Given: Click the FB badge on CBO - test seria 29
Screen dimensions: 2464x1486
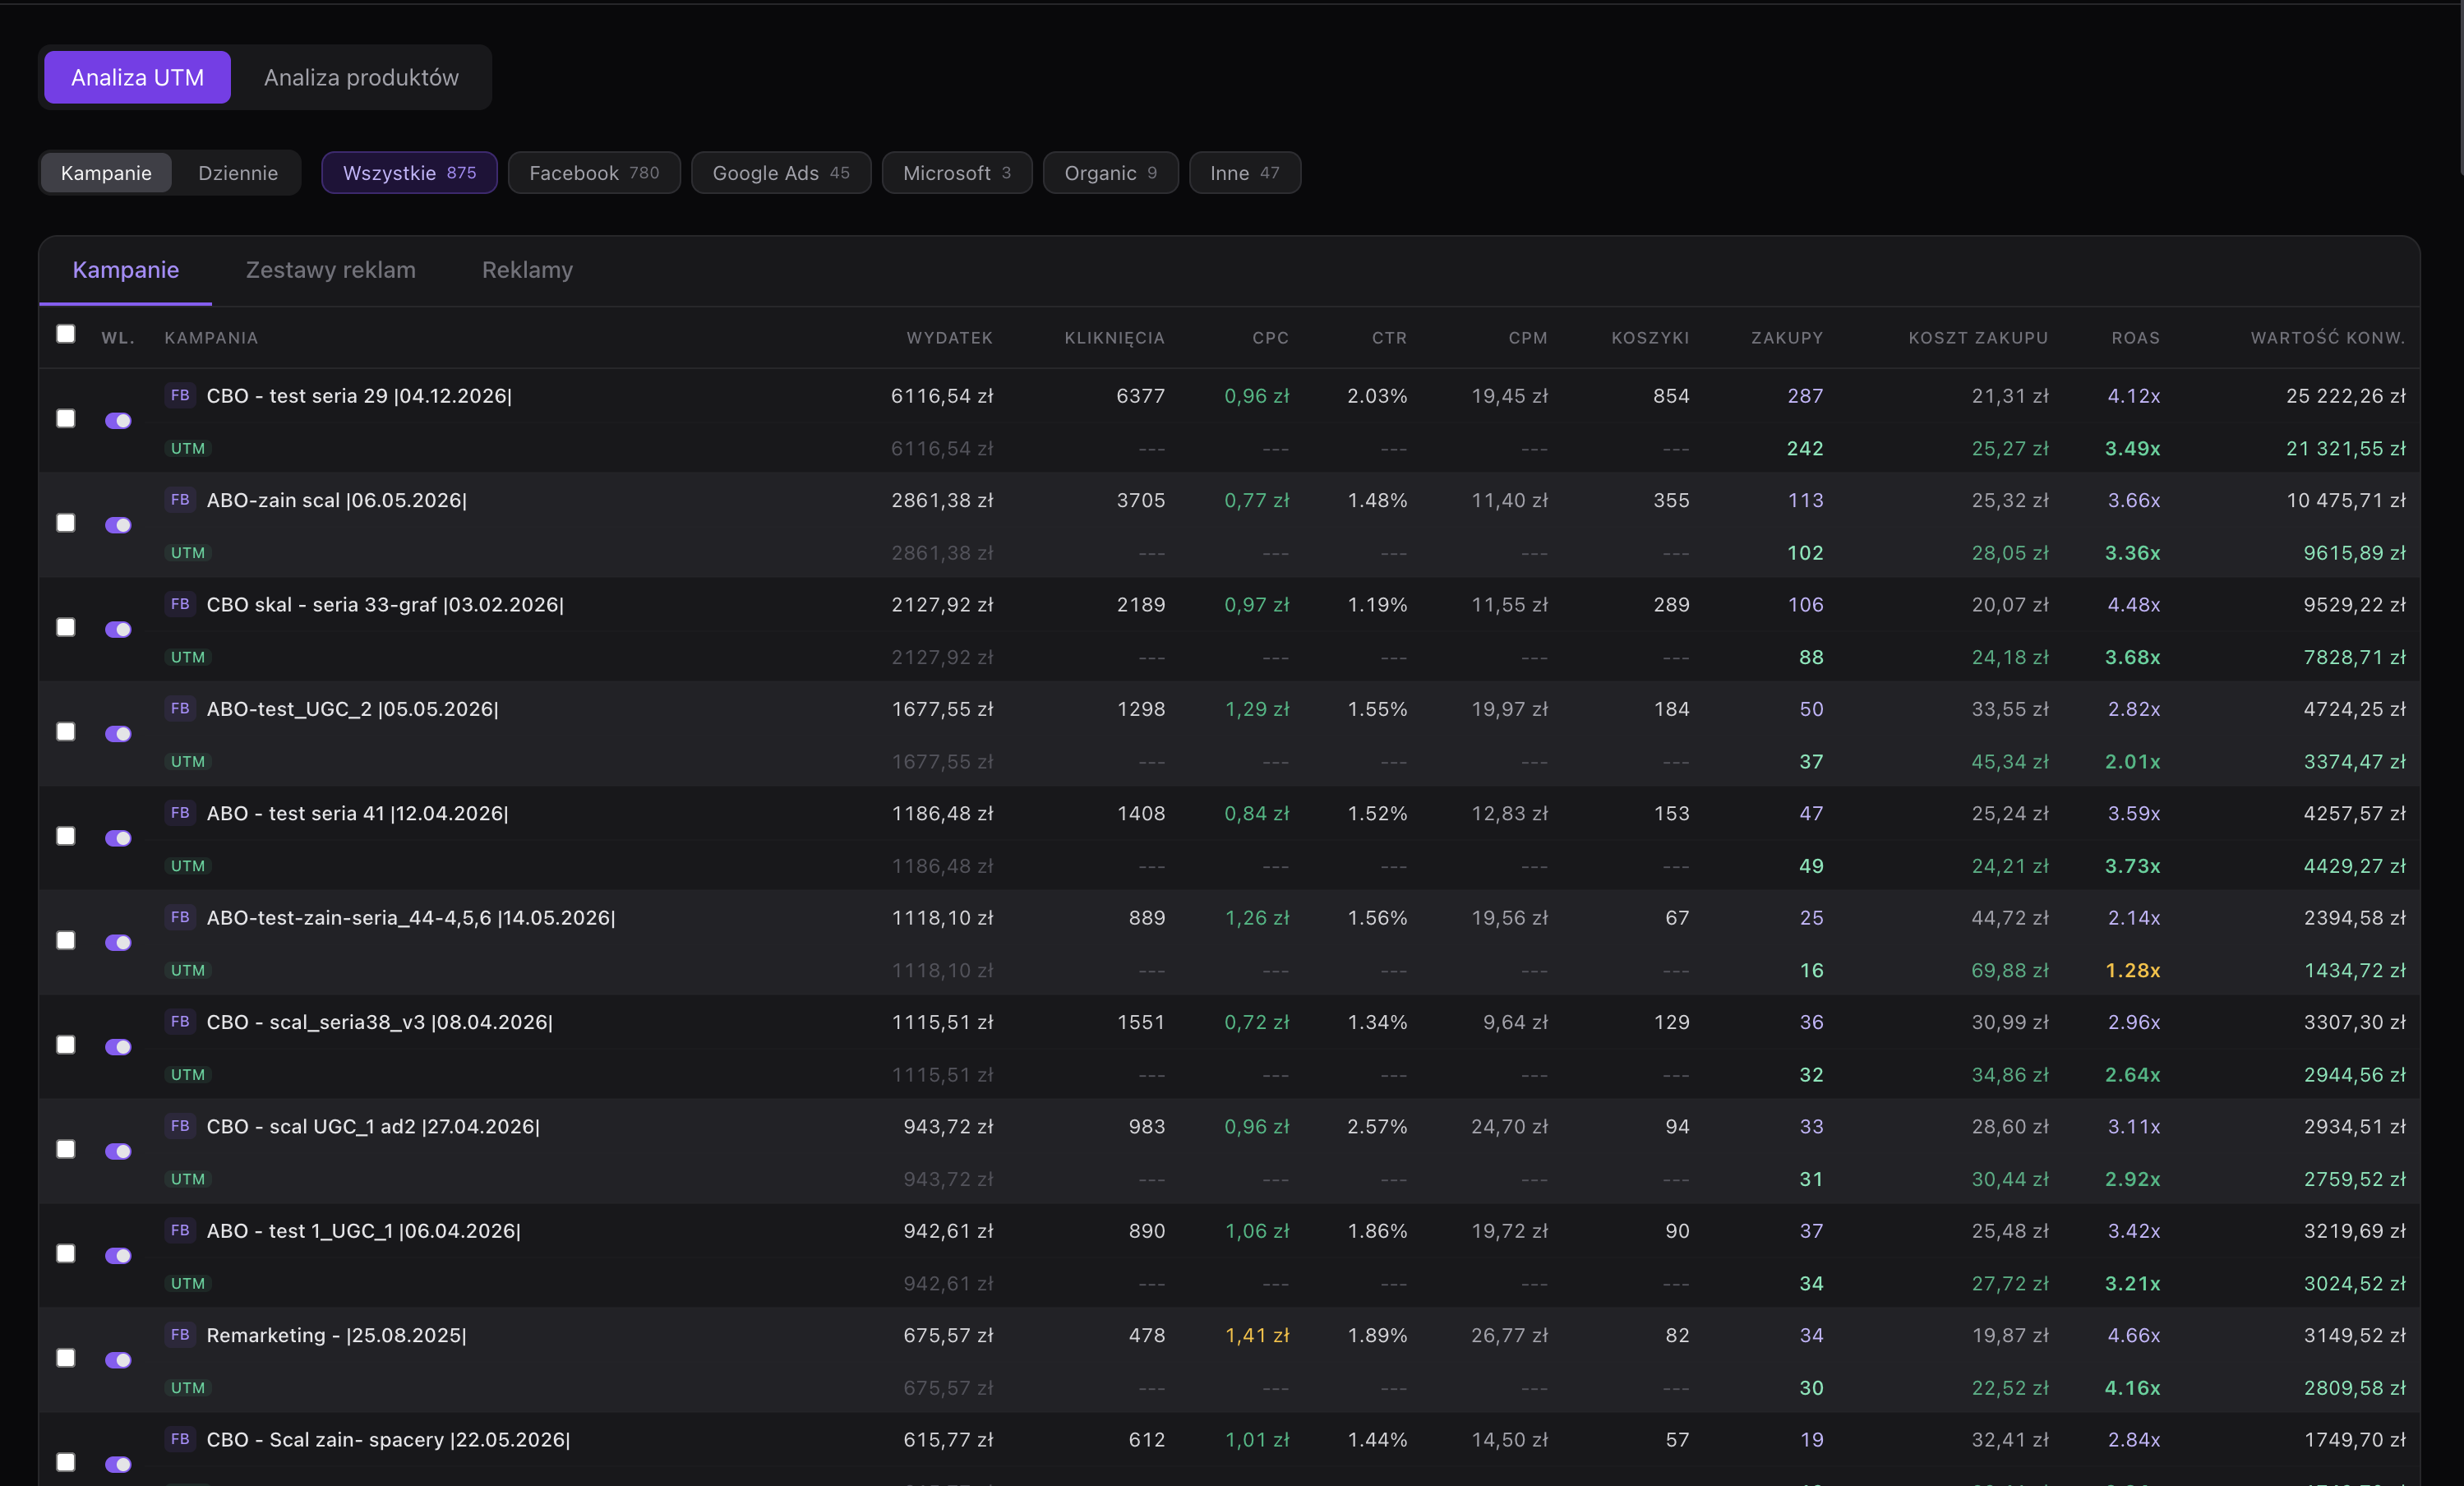Looking at the screenshot, I should coord(180,395).
